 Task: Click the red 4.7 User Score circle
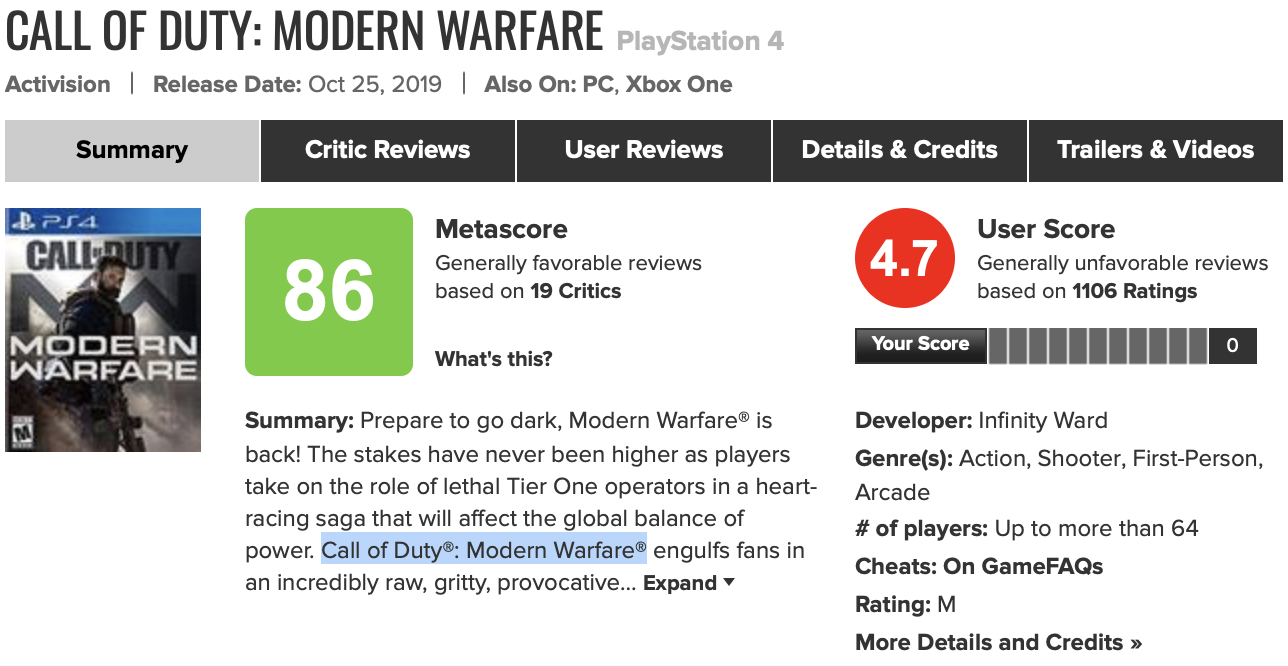(904, 260)
